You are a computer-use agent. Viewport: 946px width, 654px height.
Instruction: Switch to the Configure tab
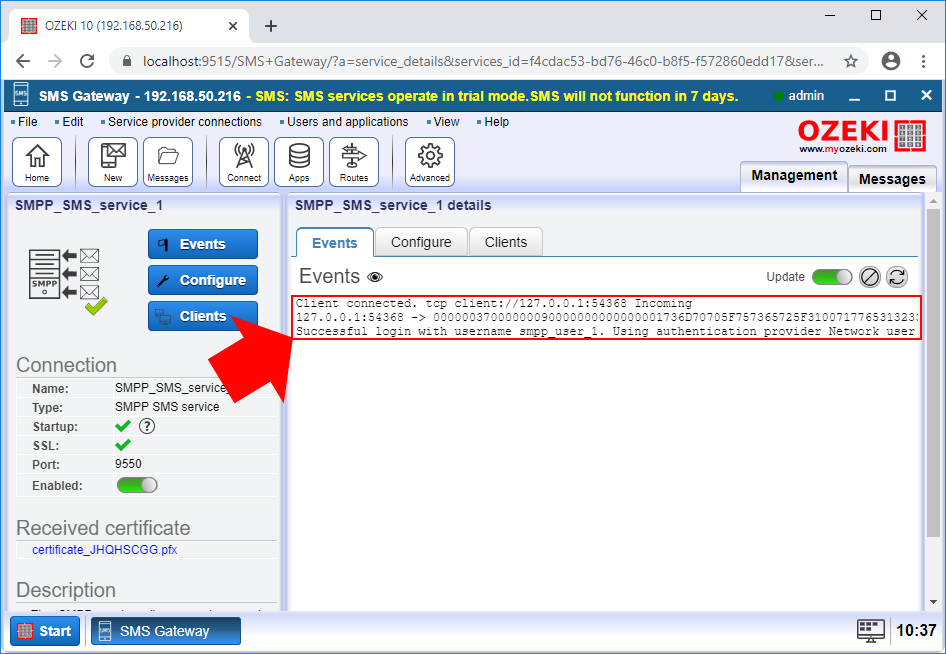tap(421, 242)
